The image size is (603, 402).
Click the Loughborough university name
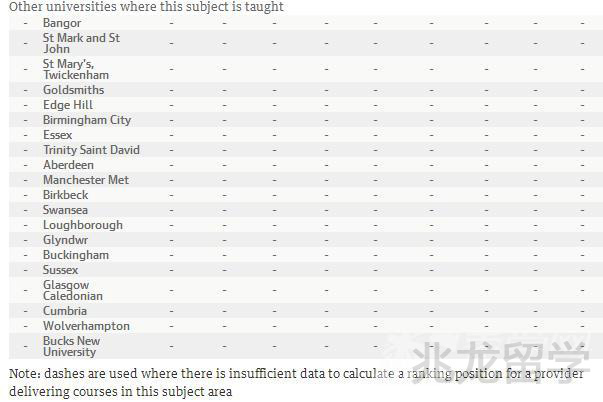83,225
